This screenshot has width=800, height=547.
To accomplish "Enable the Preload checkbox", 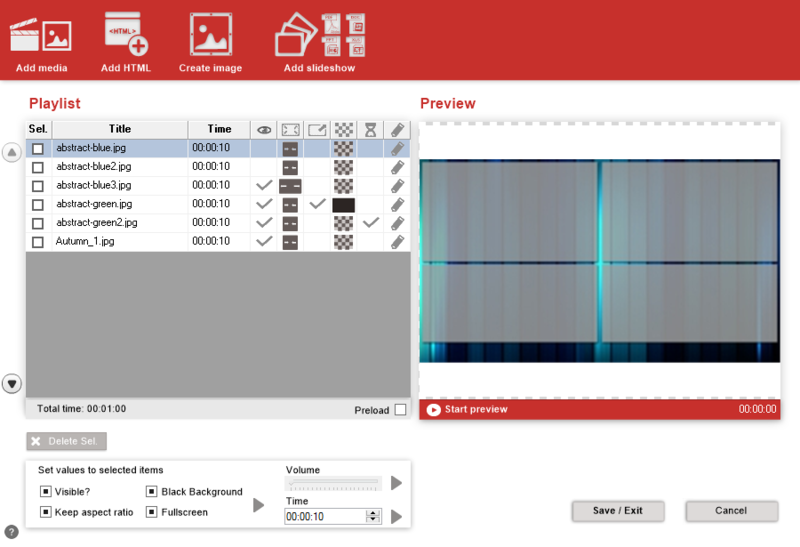I will [401, 410].
